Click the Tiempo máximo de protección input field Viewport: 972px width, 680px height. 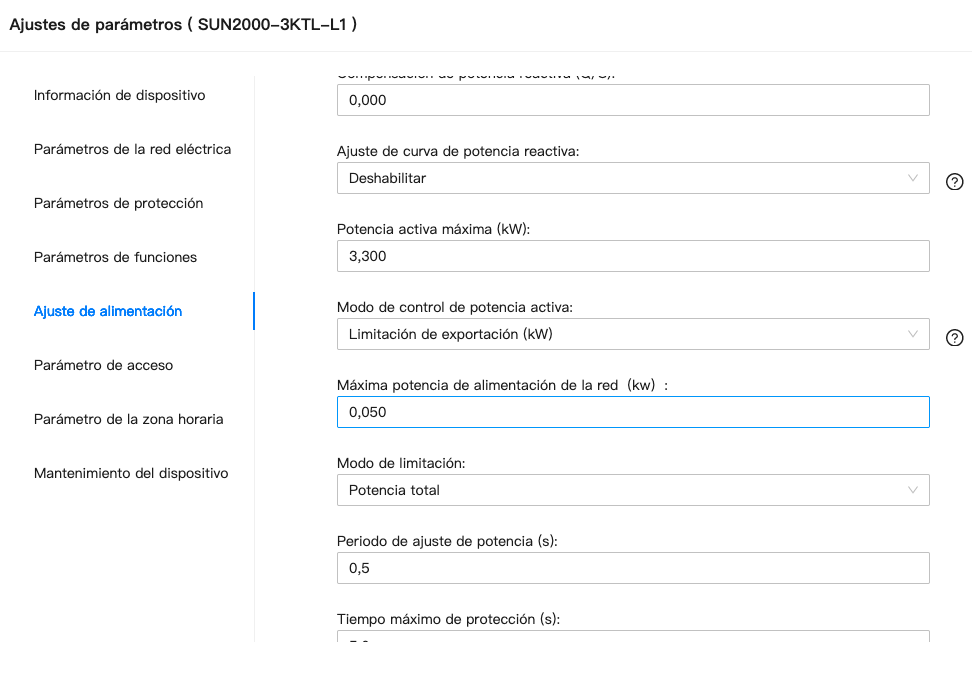click(633, 637)
